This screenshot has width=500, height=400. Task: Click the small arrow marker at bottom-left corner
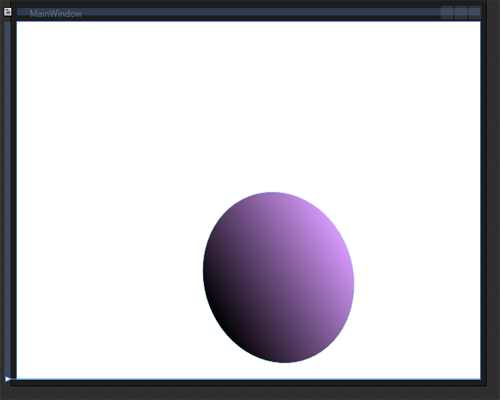[x=7, y=379]
